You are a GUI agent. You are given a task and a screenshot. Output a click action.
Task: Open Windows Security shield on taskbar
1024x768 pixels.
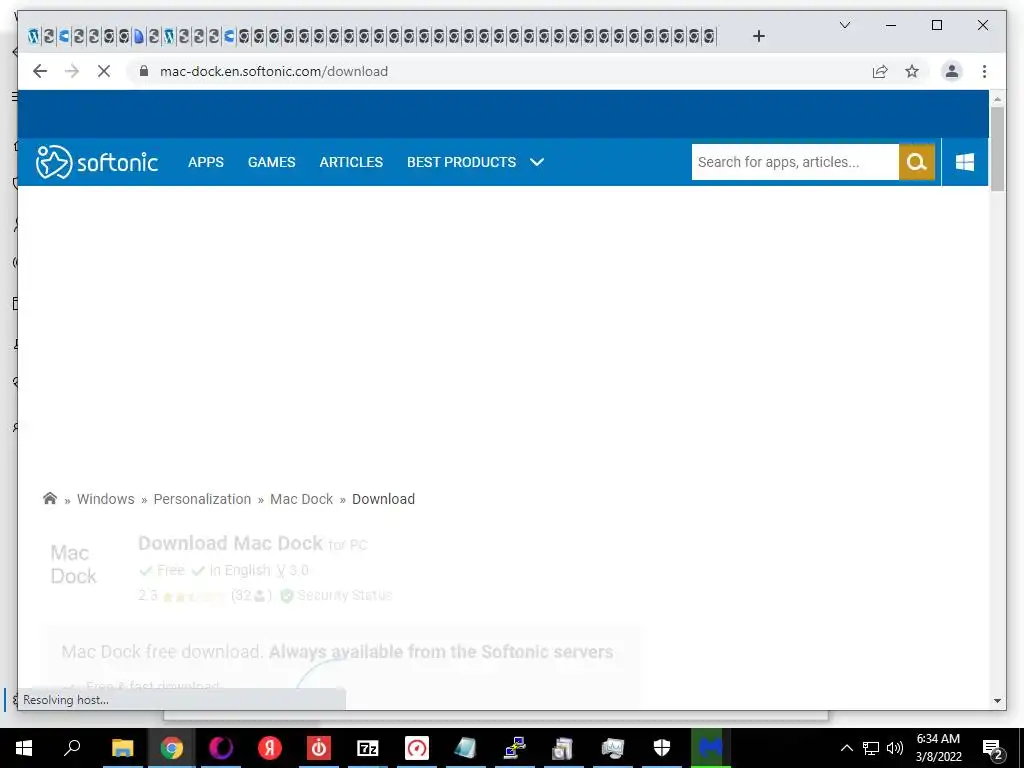coord(662,748)
